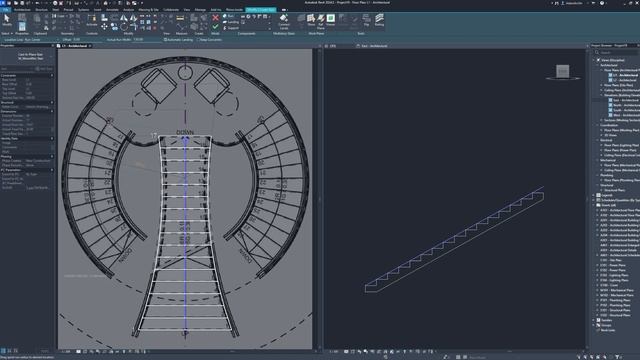Open the Properties palette icon in ribbon

[x=22, y=27]
